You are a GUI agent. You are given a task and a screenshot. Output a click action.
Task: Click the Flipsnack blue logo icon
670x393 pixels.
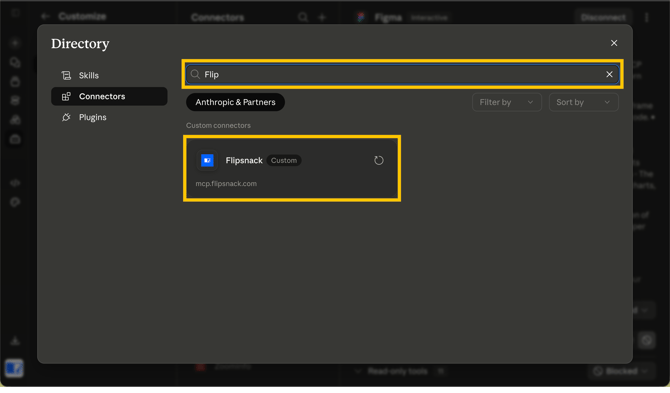tap(207, 161)
